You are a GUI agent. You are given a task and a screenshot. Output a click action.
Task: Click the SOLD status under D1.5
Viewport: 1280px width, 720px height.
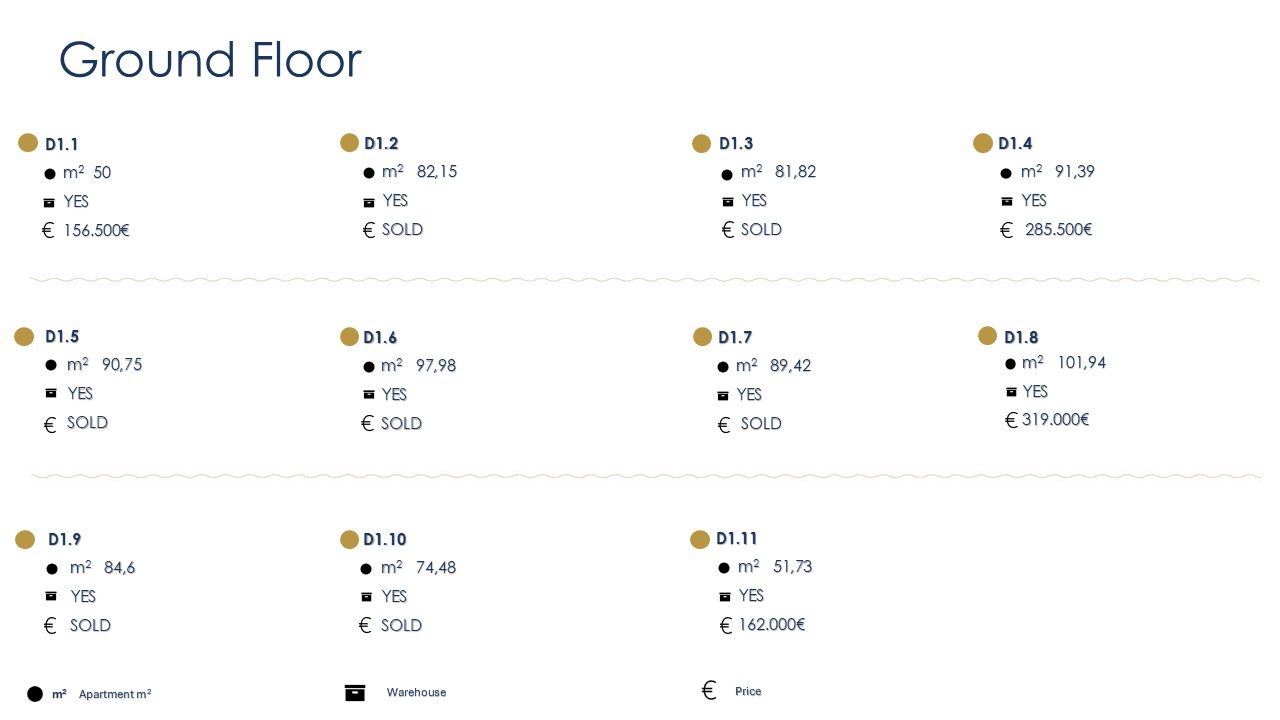[x=87, y=422]
